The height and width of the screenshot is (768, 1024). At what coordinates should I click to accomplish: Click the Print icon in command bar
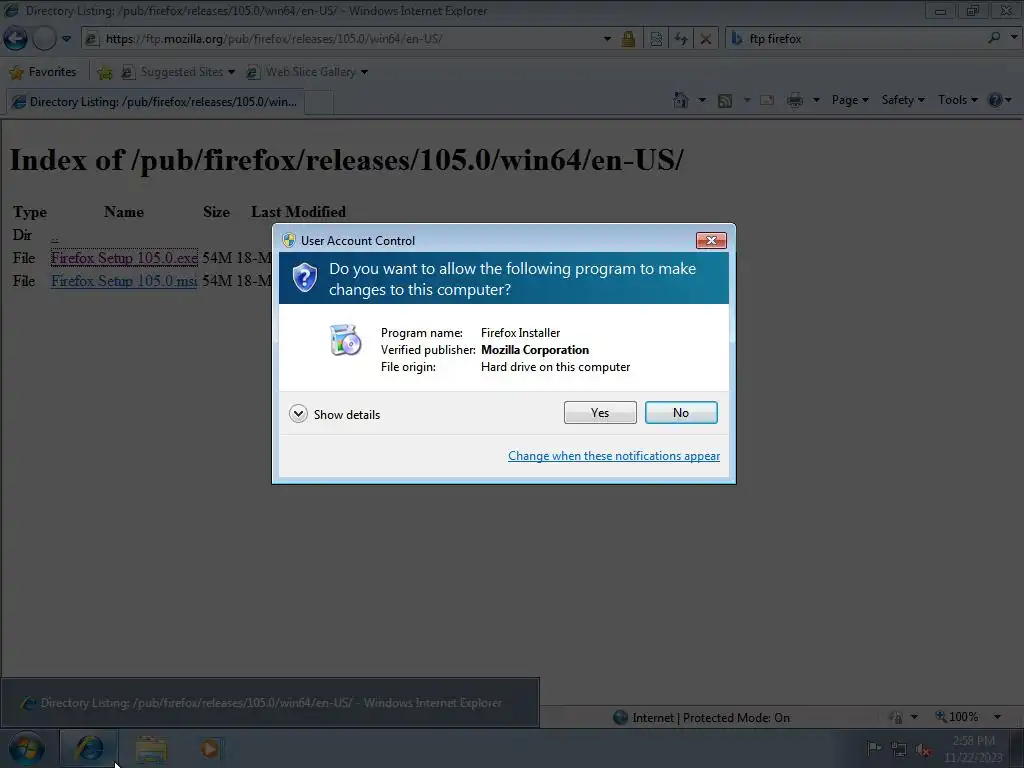(x=795, y=100)
